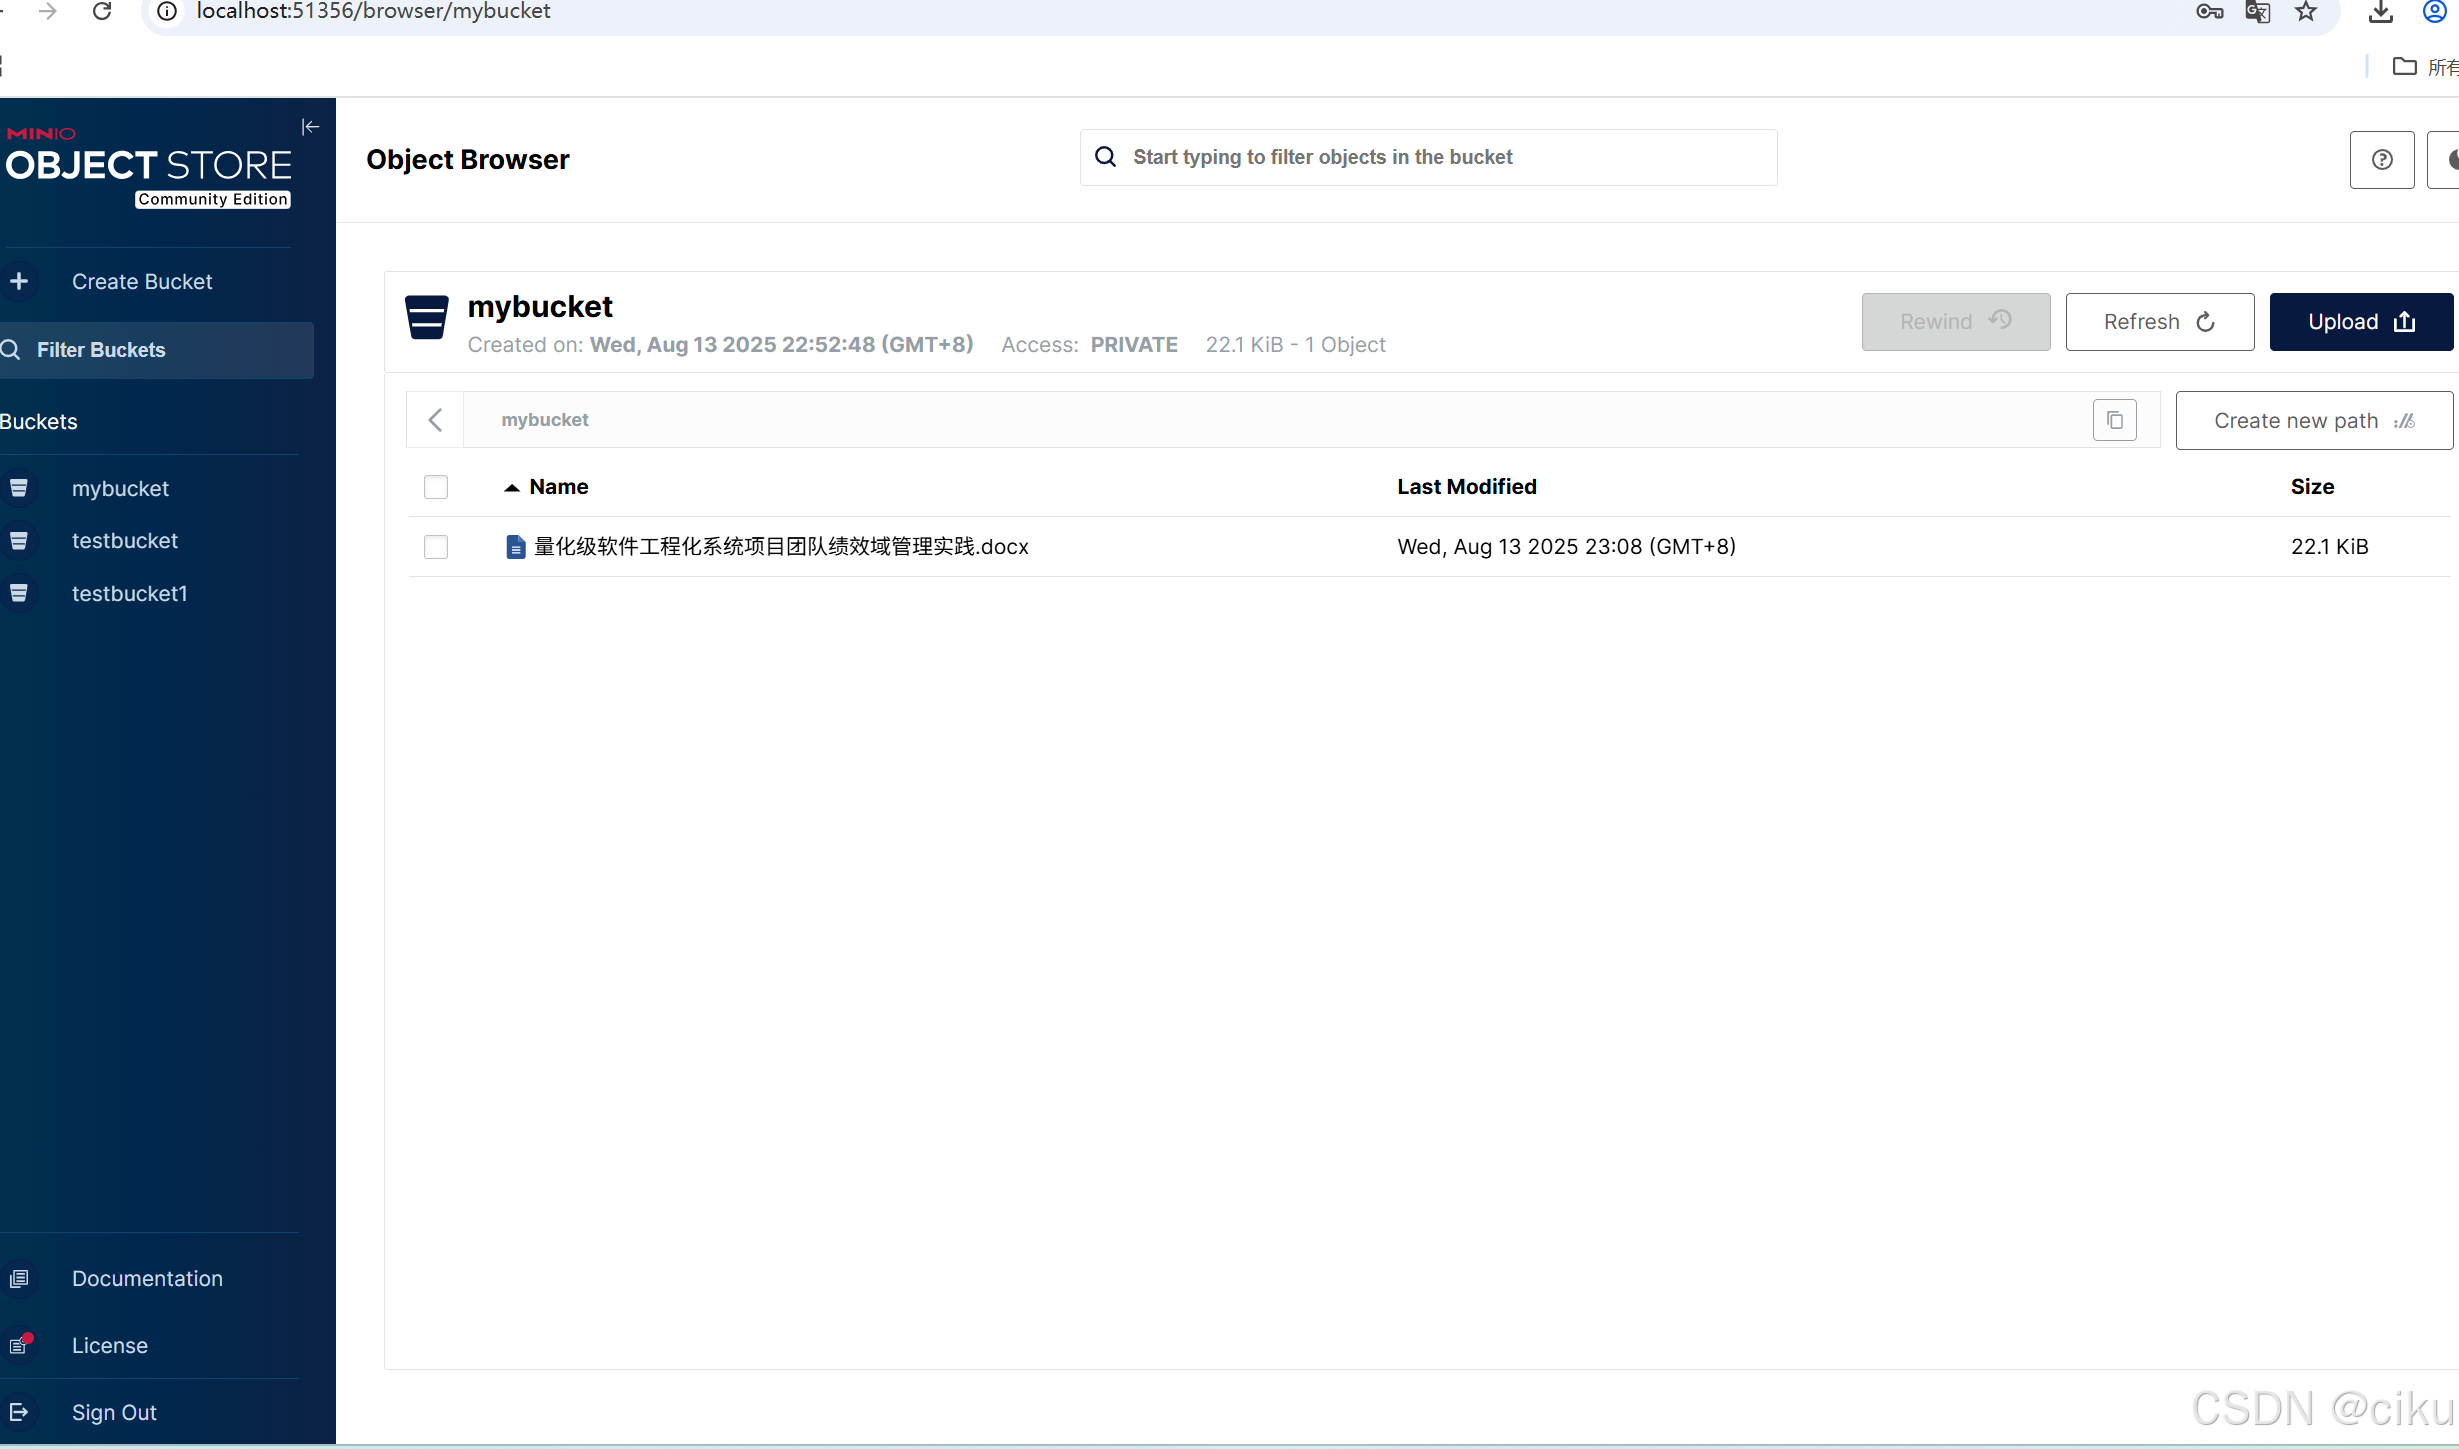Go back with path chevron

point(435,420)
